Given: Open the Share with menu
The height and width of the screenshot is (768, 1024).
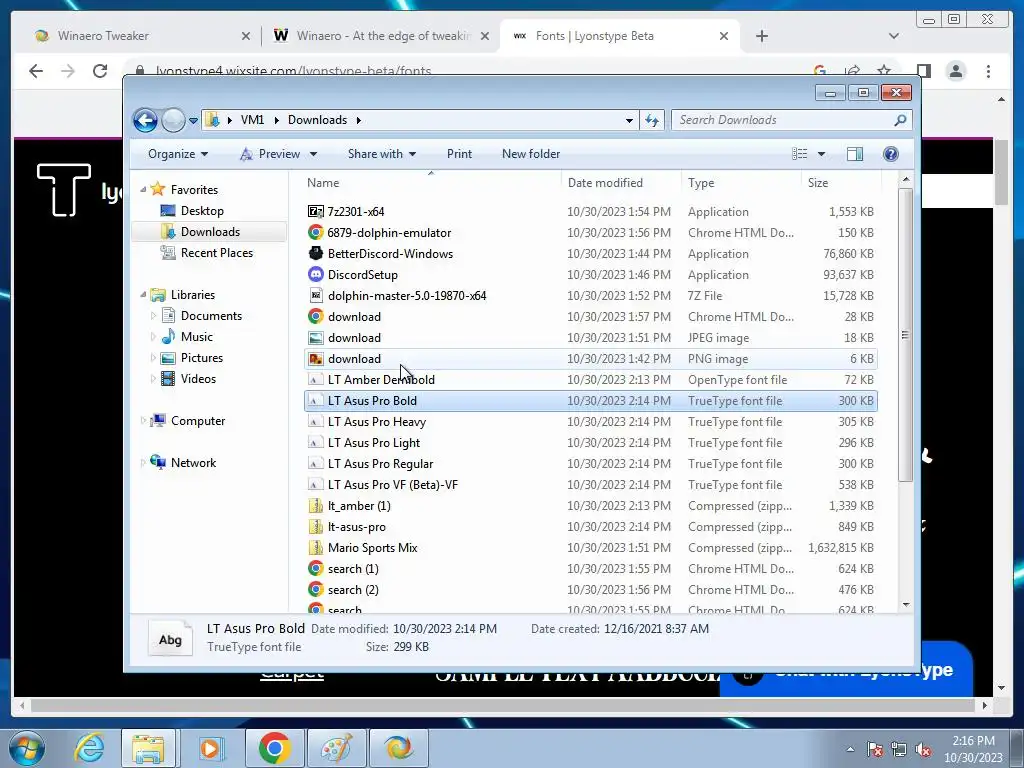Looking at the screenshot, I should 381,154.
